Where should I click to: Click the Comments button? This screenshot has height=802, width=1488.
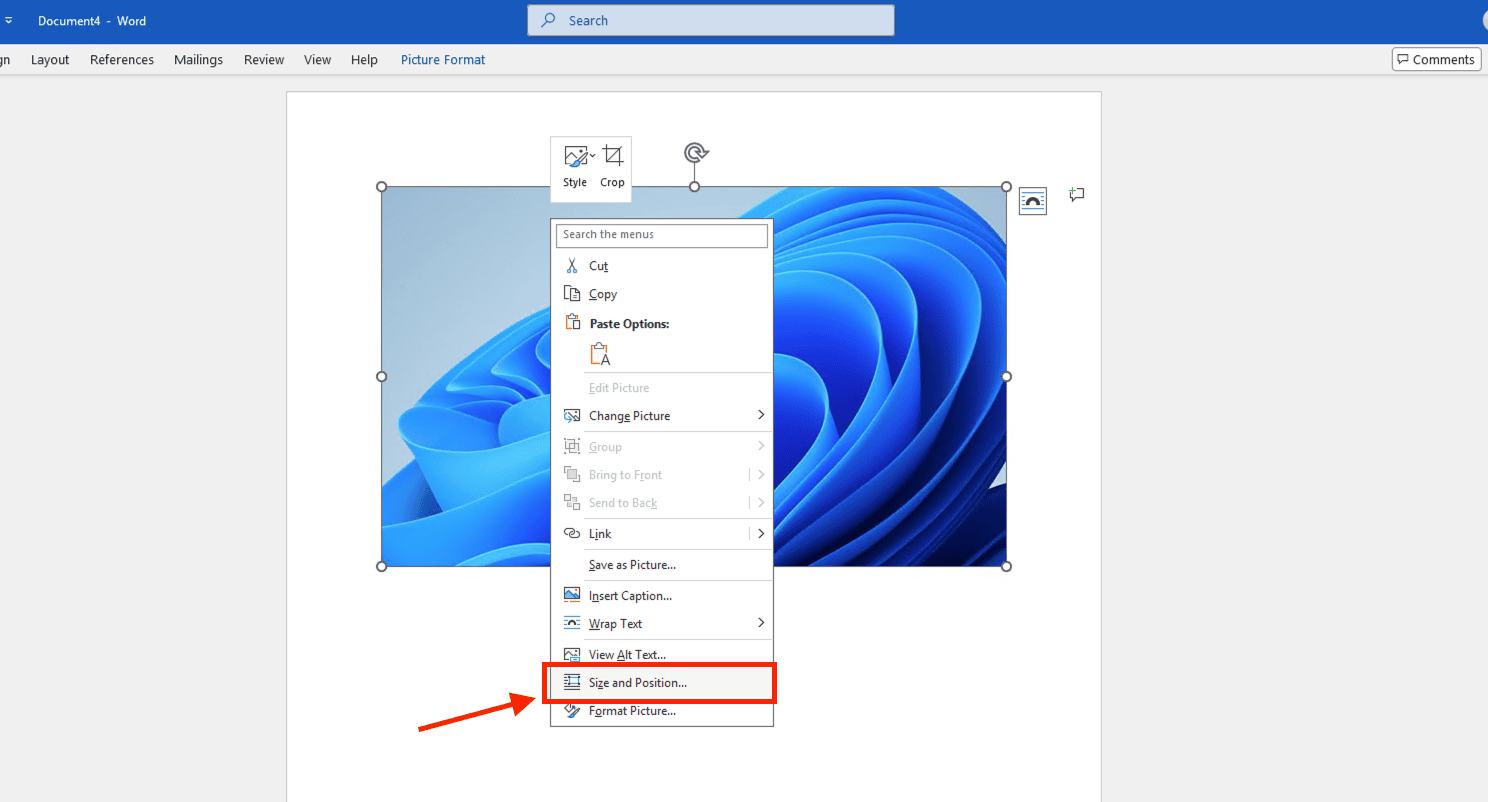pos(1435,60)
